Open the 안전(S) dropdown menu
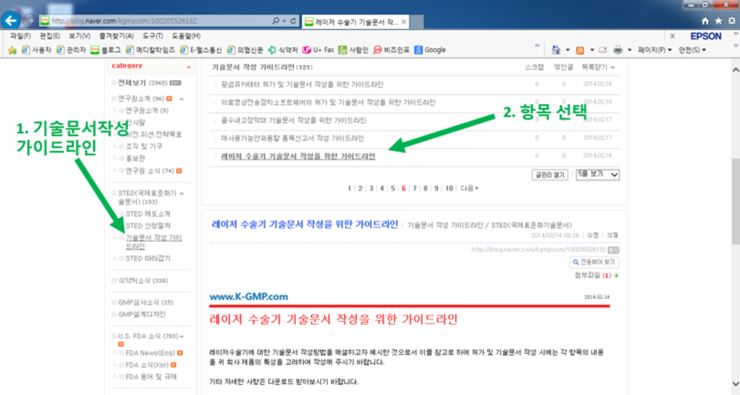 click(692, 50)
